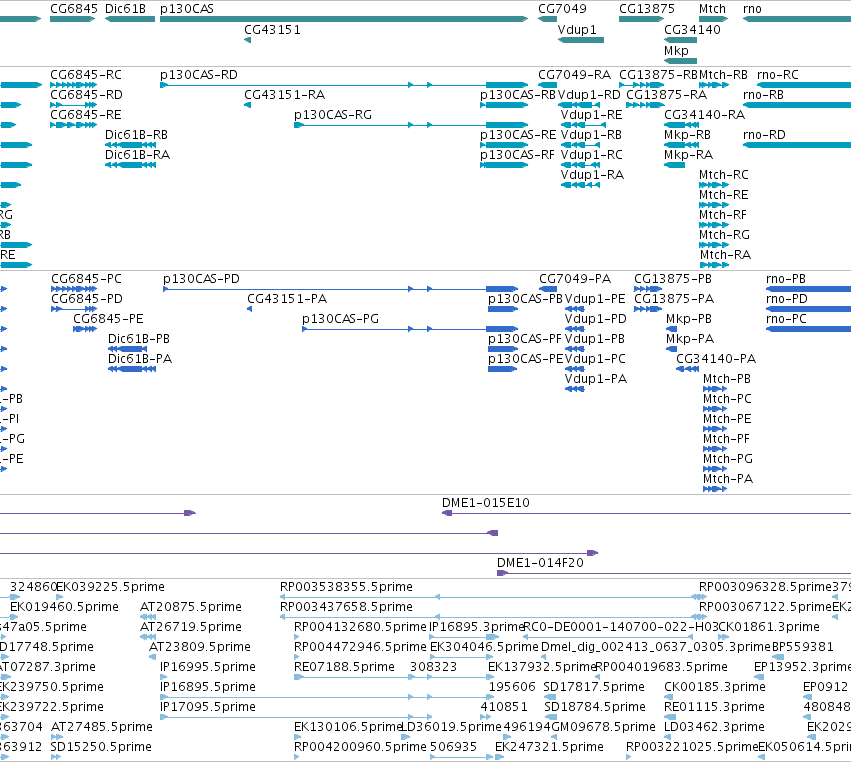Click transcript CG43151-RA
Viewport: 851px width, 762px height.
pos(284,94)
